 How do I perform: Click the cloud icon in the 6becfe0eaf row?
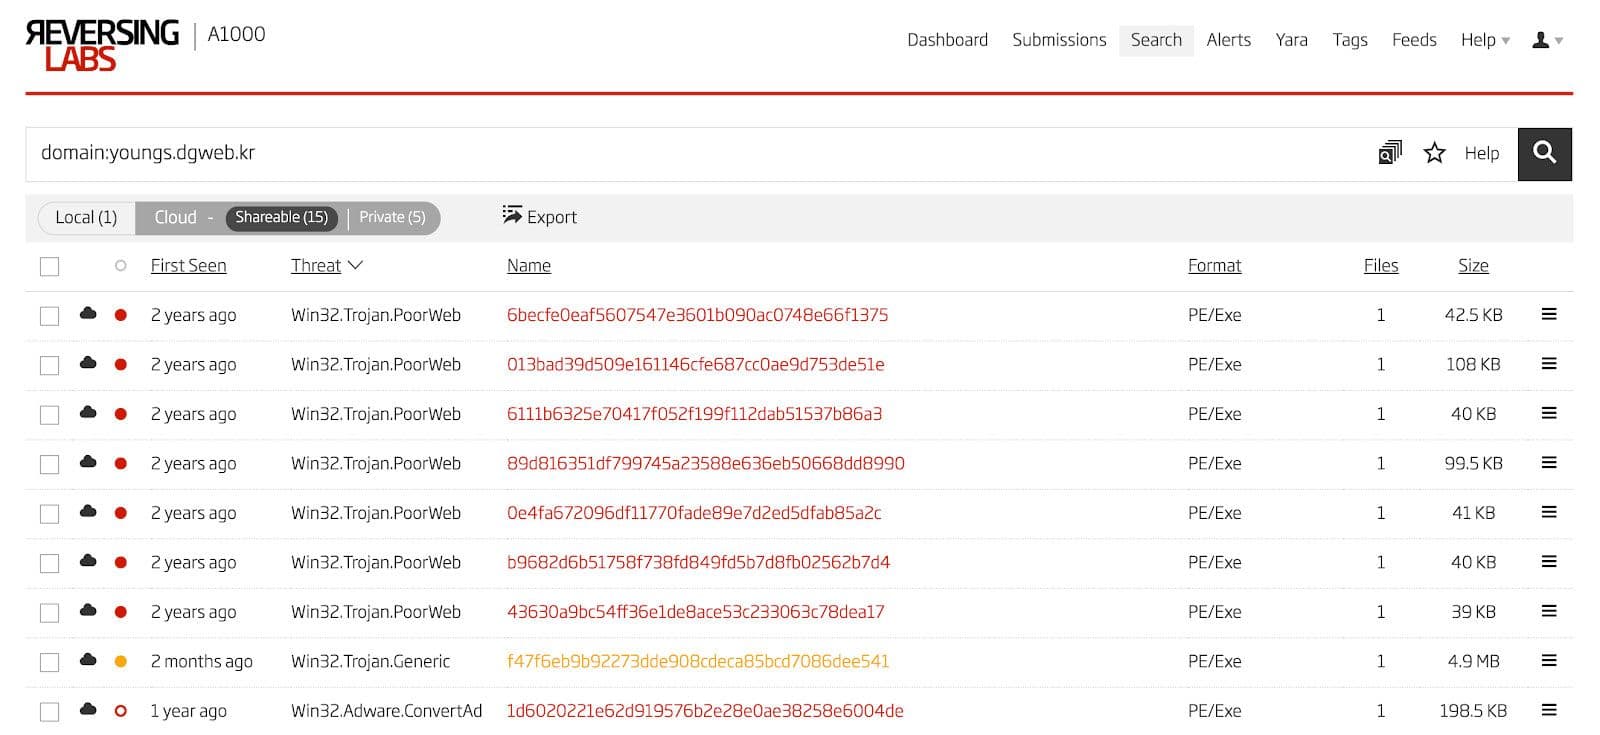[x=88, y=313]
